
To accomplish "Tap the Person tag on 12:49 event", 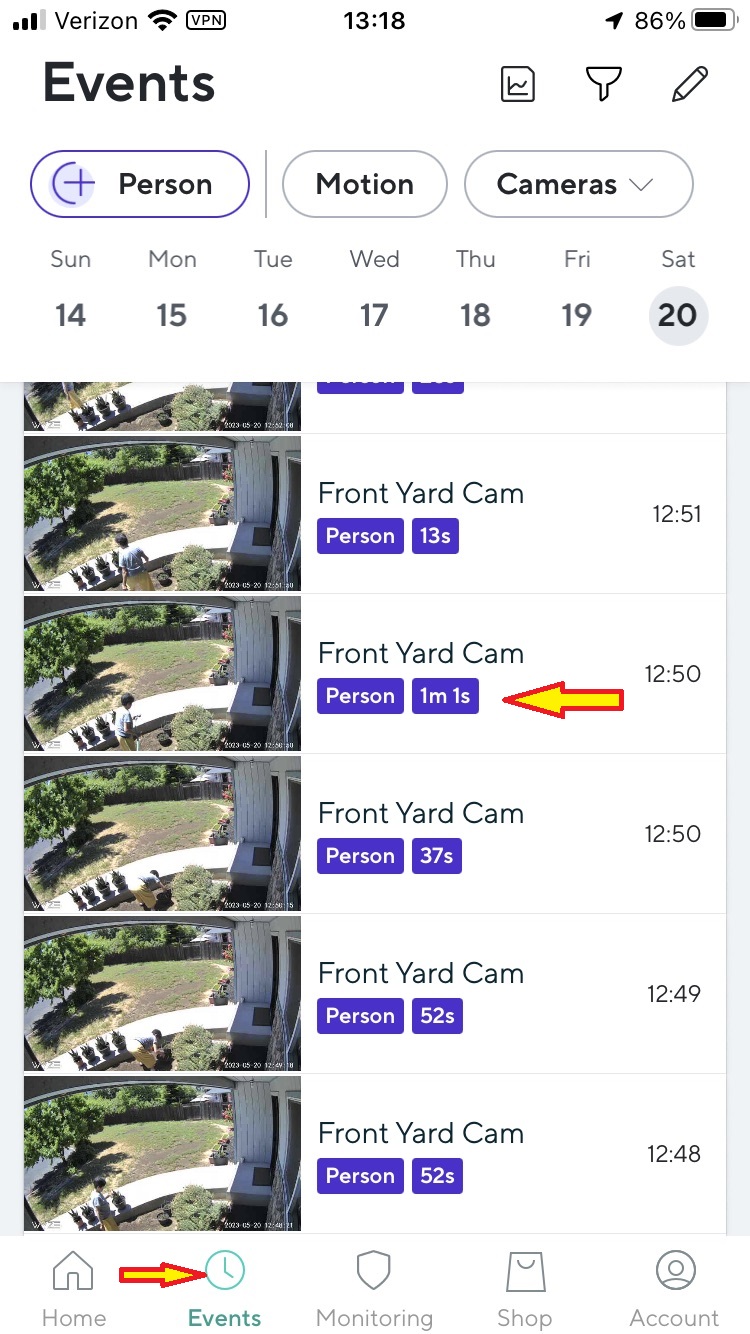I will pyautogui.click(x=360, y=1016).
